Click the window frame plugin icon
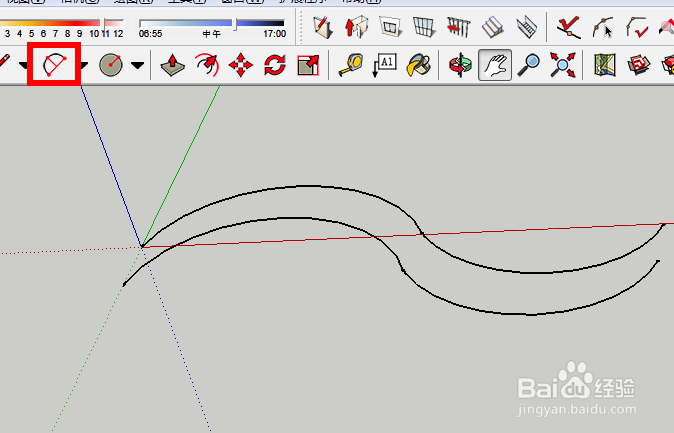 click(x=391, y=27)
